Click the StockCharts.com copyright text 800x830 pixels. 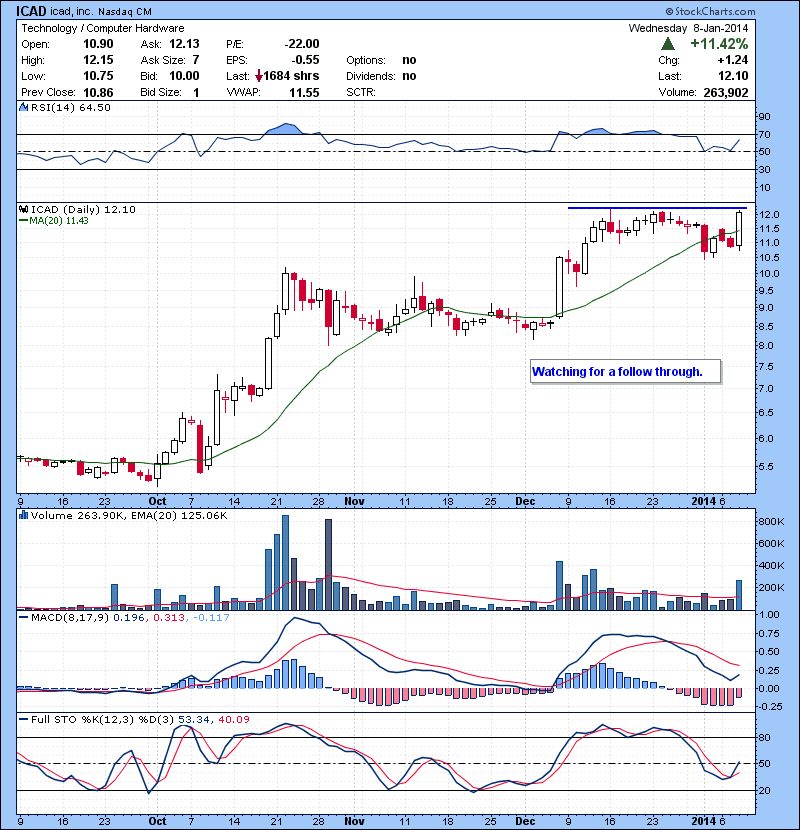tap(711, 11)
